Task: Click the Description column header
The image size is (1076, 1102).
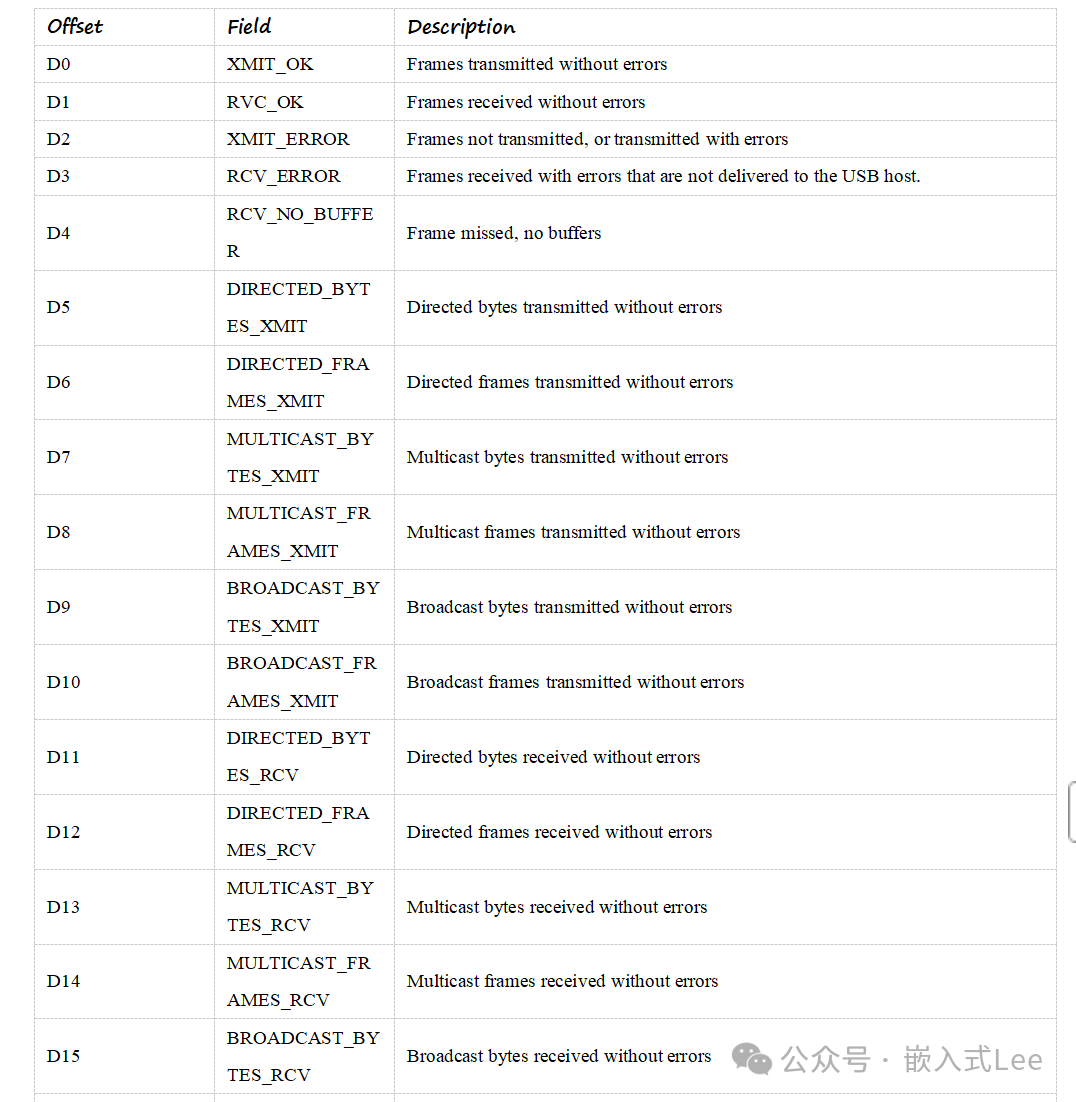Action: tap(461, 27)
